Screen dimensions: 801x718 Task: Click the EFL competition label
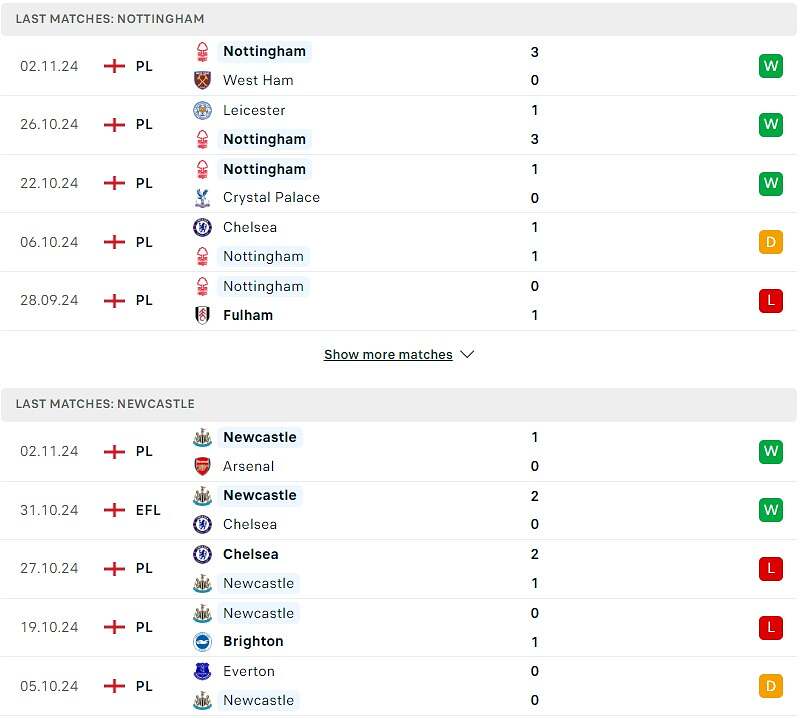[x=148, y=510]
